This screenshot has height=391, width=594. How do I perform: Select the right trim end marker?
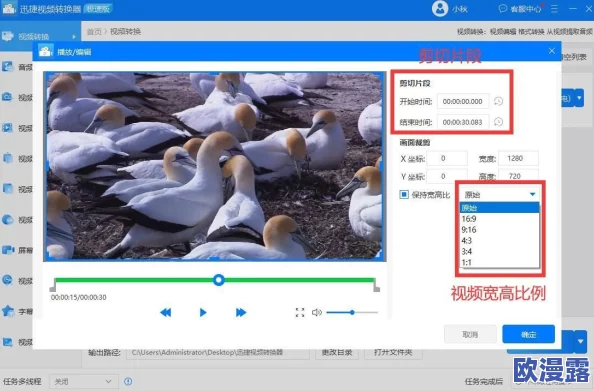point(376,285)
